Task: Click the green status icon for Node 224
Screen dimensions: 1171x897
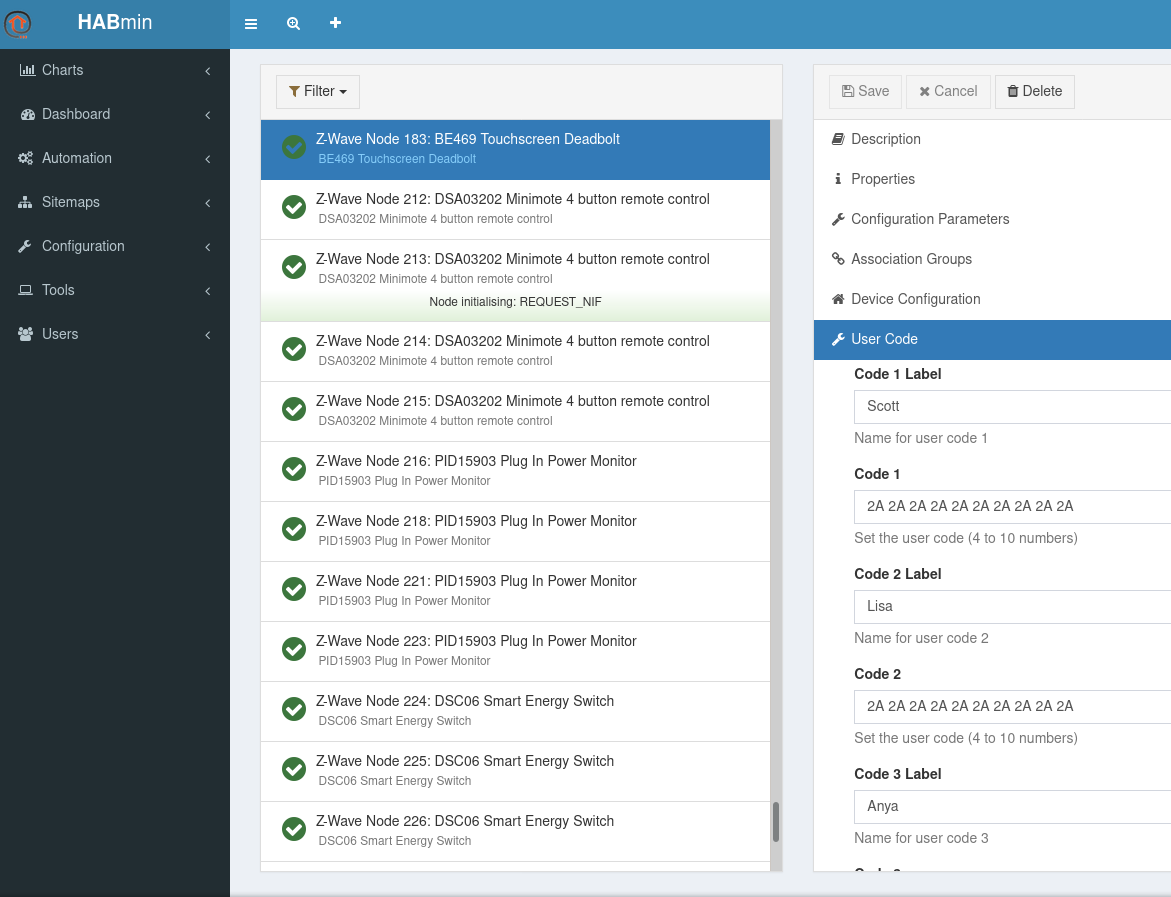Action: [294, 709]
